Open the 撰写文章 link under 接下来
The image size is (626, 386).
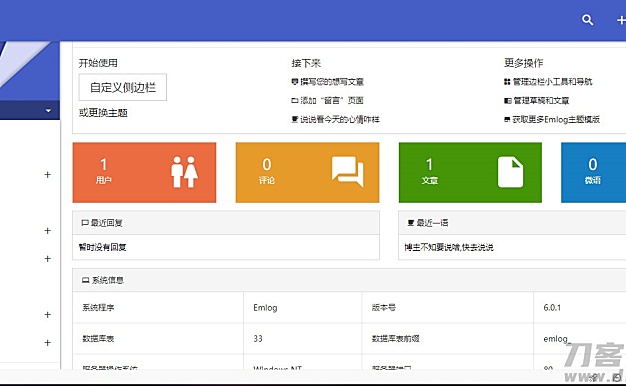[328, 82]
